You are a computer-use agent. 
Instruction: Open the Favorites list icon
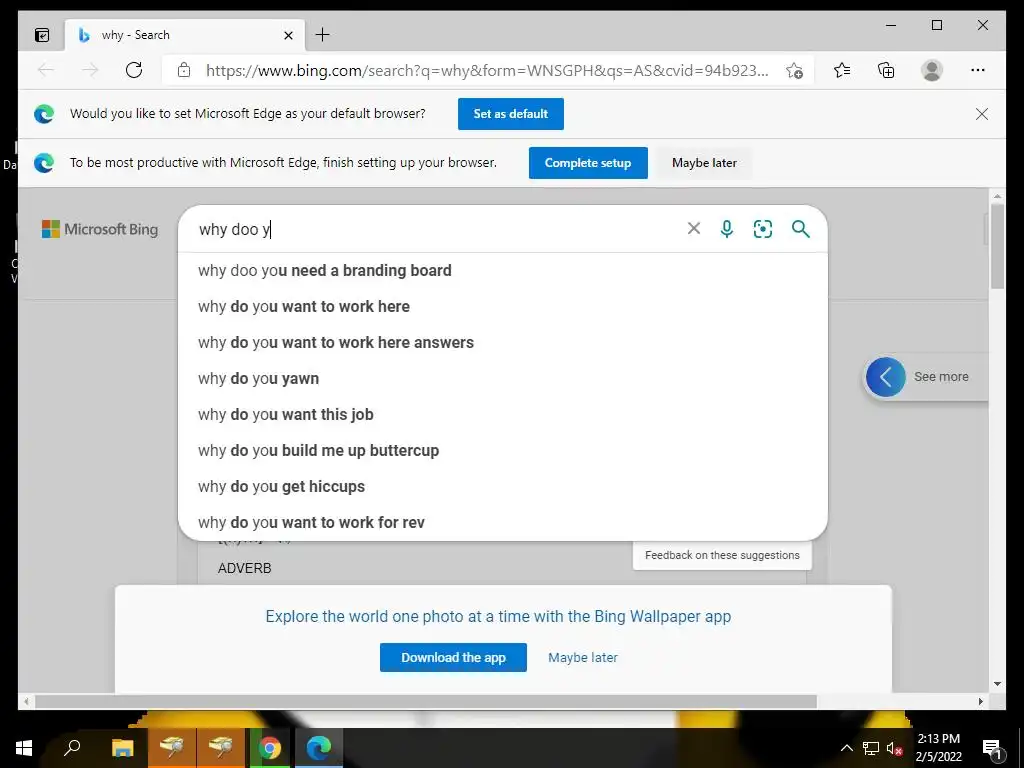(x=842, y=70)
